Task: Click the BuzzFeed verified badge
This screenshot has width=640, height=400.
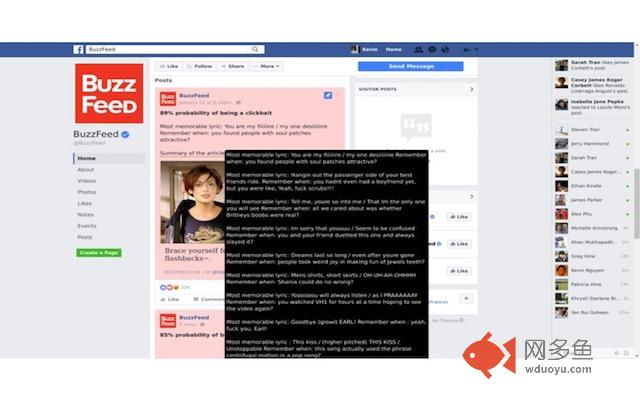Action: click(125, 134)
